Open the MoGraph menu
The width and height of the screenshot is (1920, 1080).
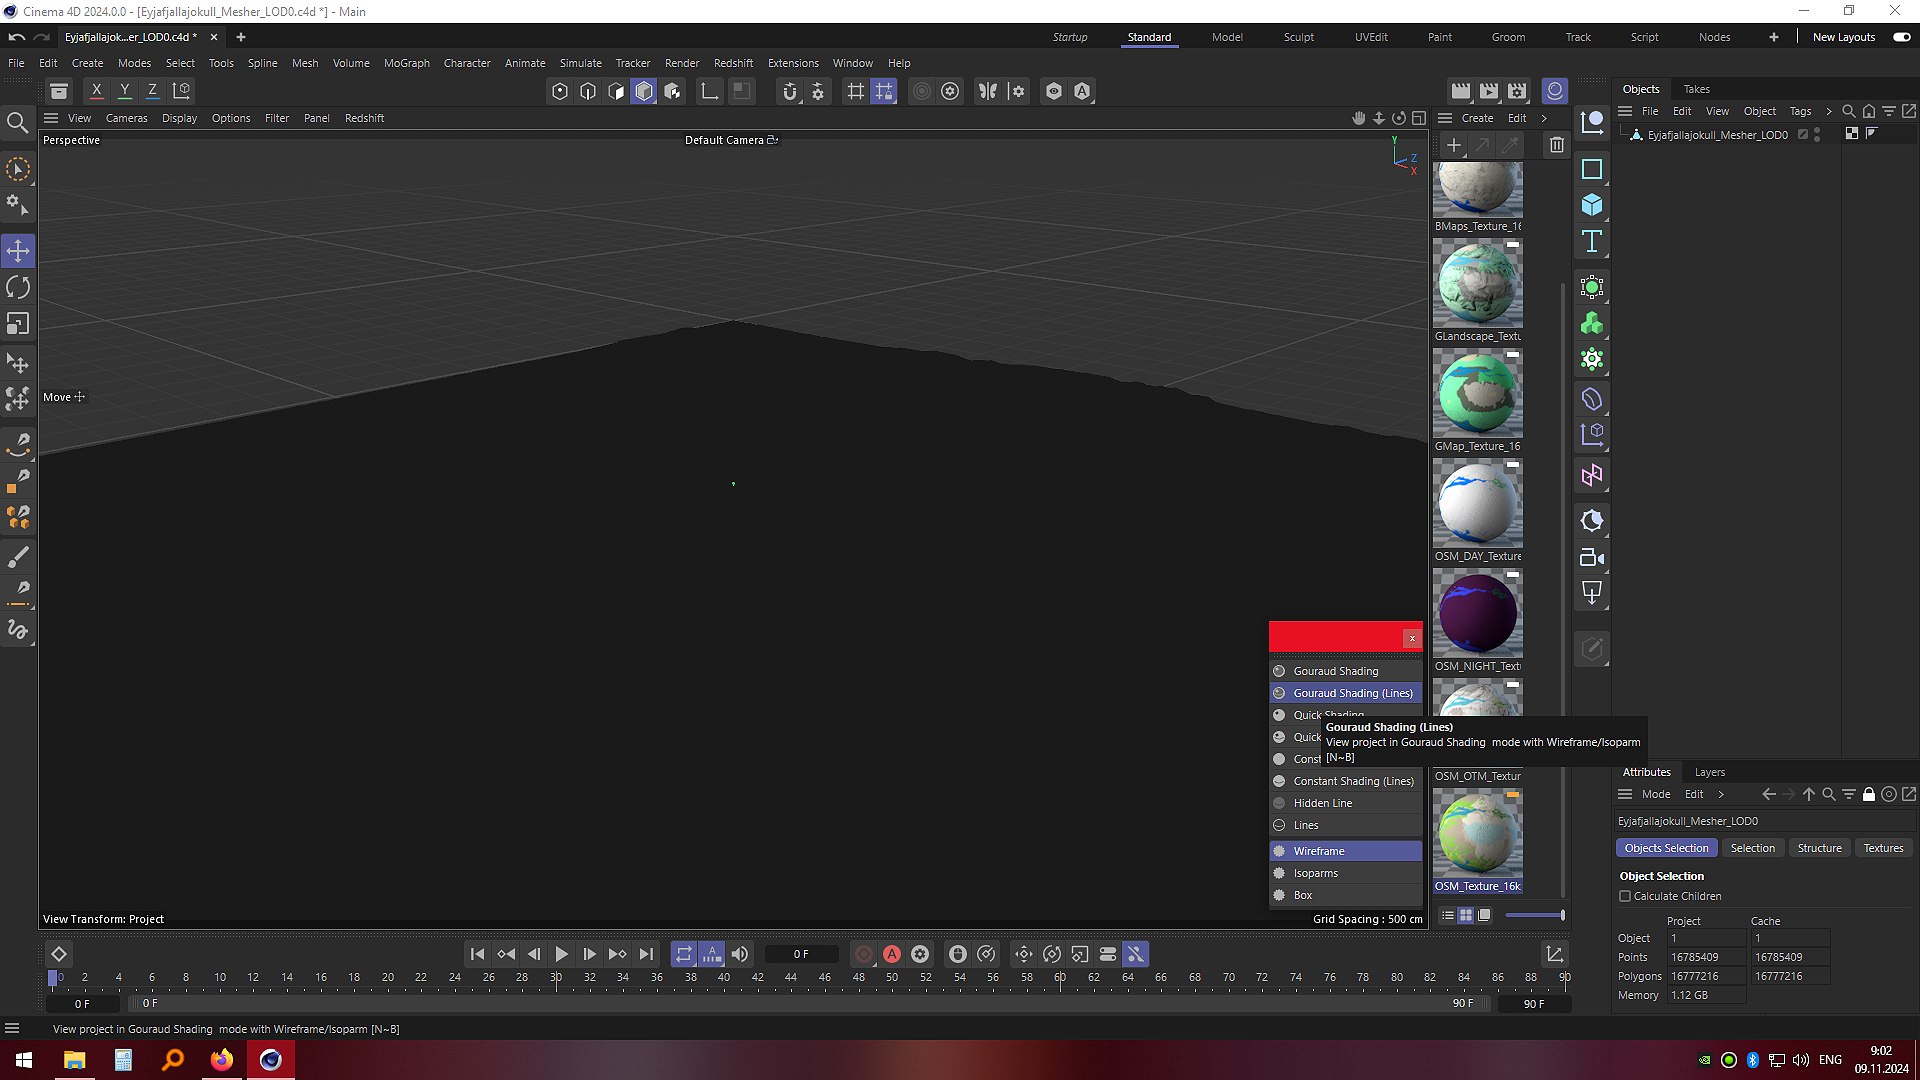(407, 63)
